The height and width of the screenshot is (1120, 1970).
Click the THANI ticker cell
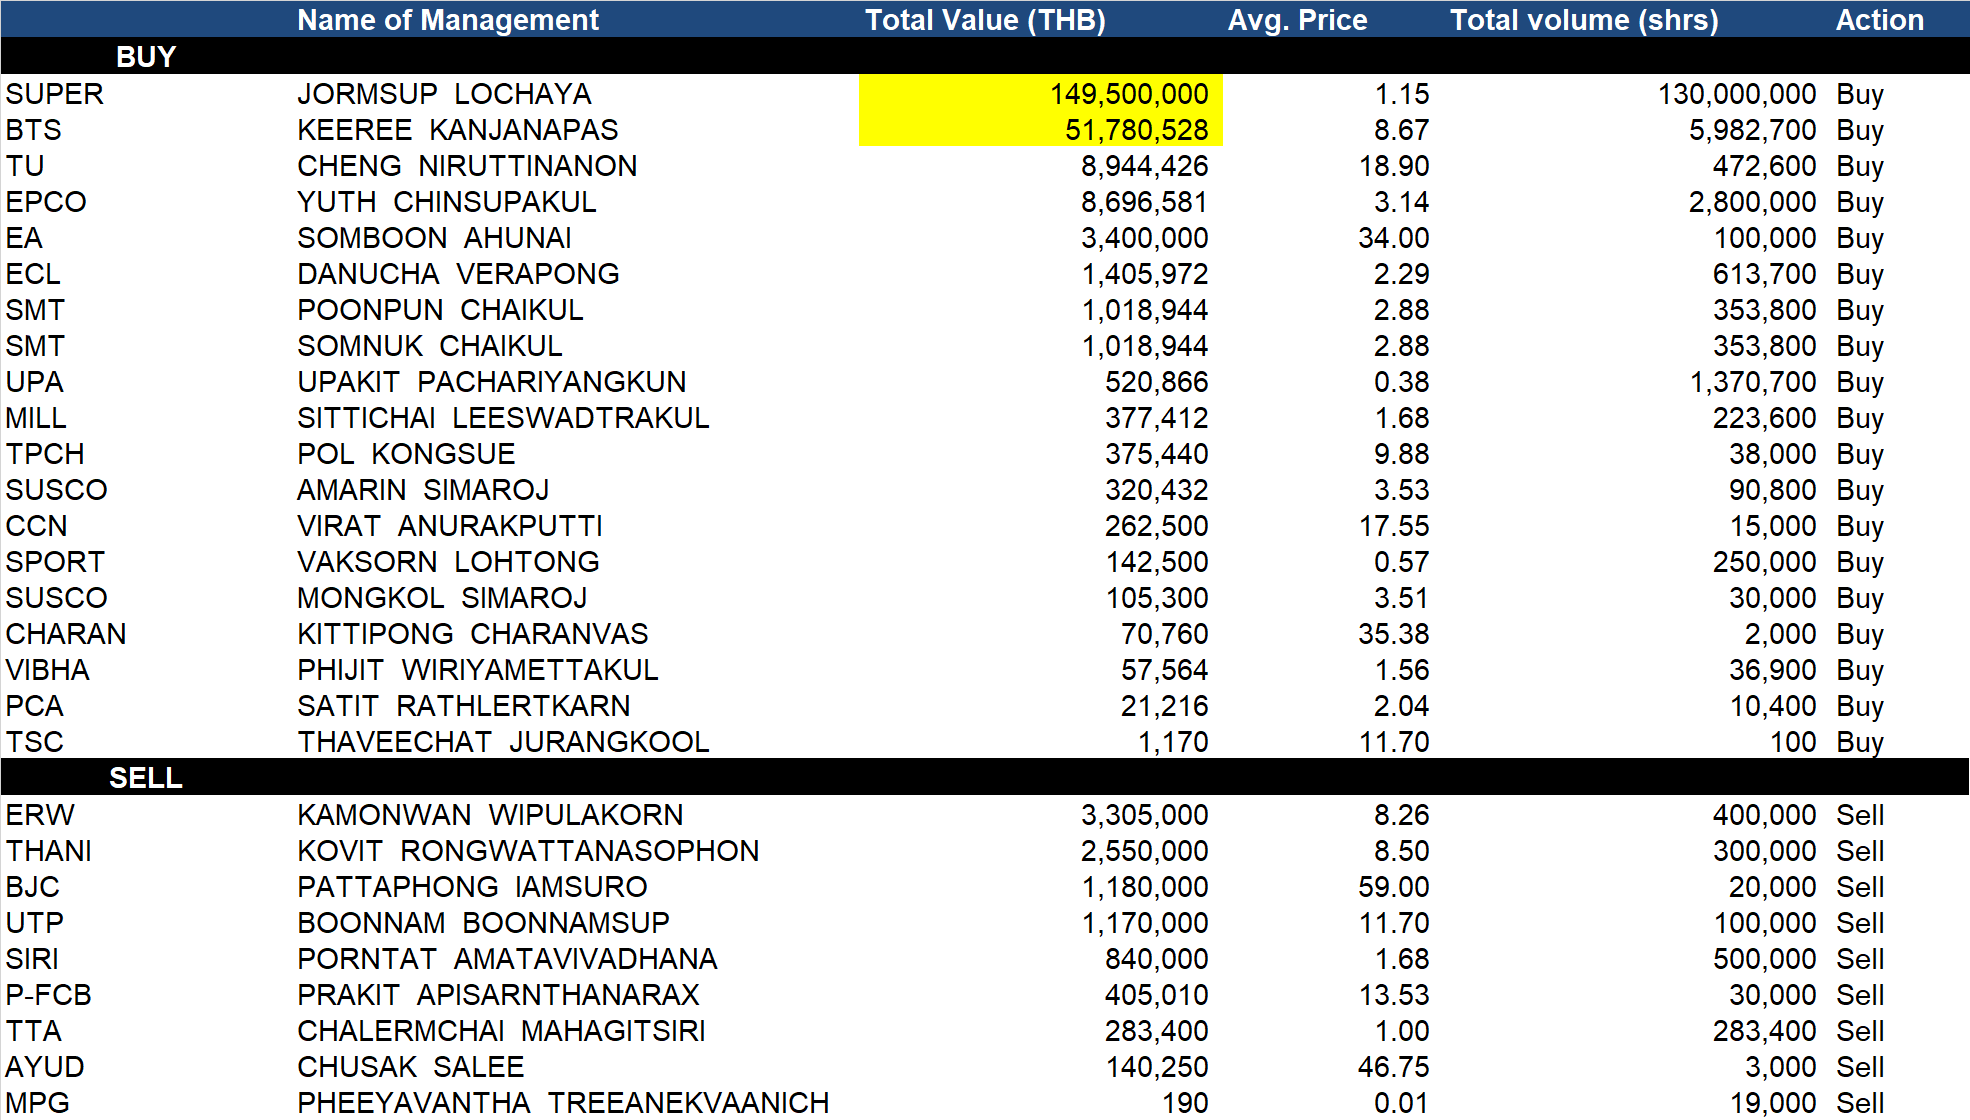[48, 851]
